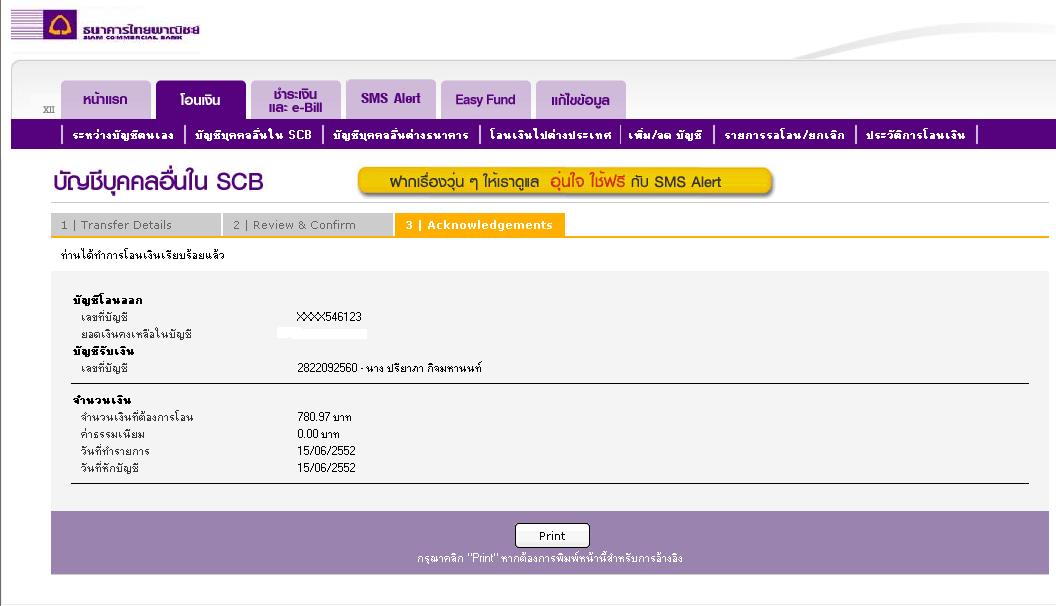Go to โอนเงินไปต่างประเทศ submenu item
The height and width of the screenshot is (606, 1056).
pyautogui.click(x=551, y=135)
